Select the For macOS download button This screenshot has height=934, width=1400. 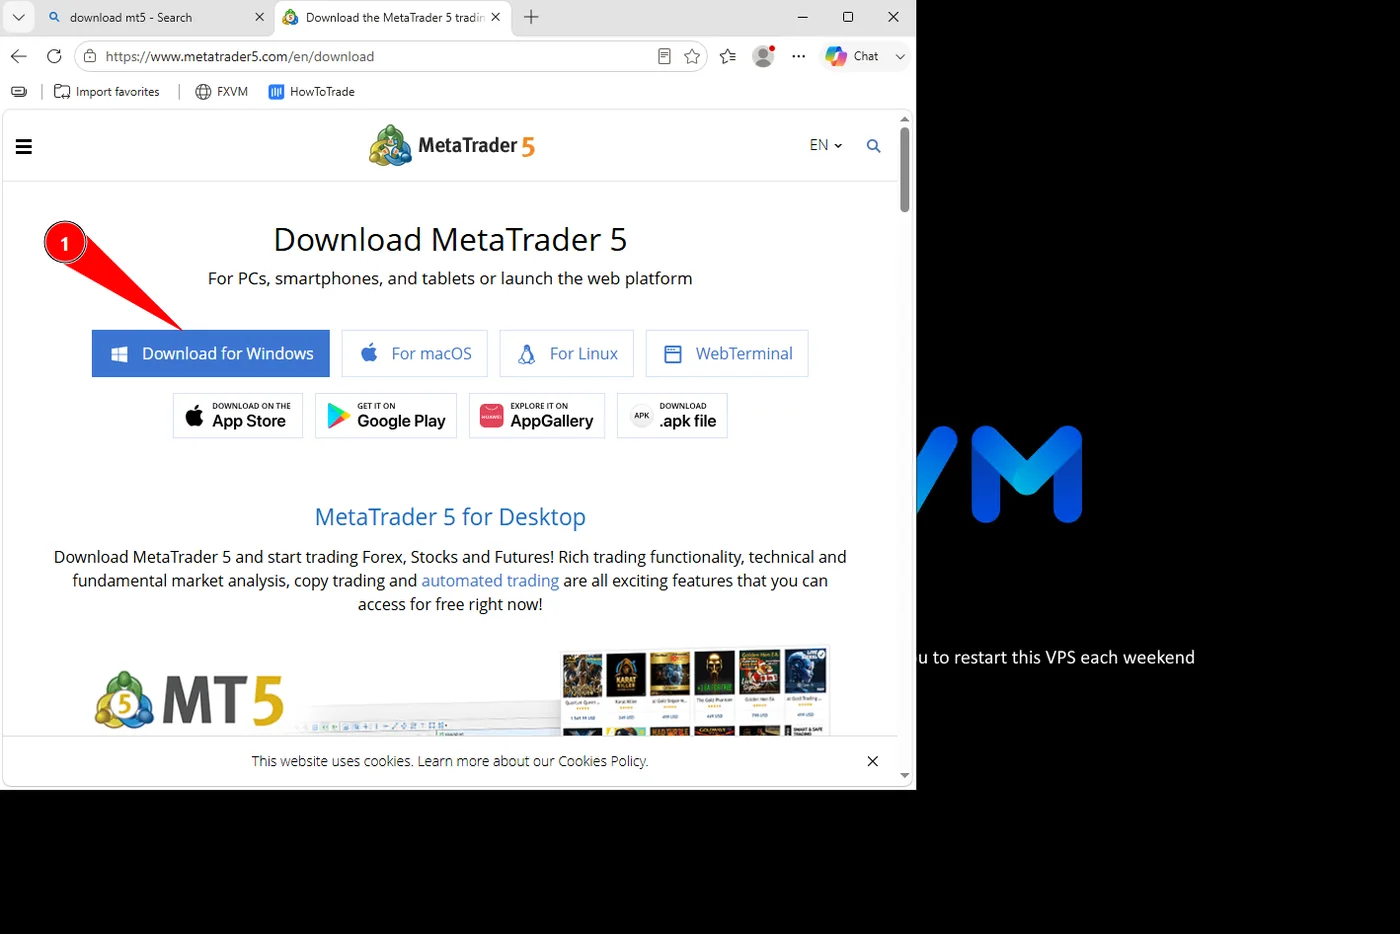point(414,354)
